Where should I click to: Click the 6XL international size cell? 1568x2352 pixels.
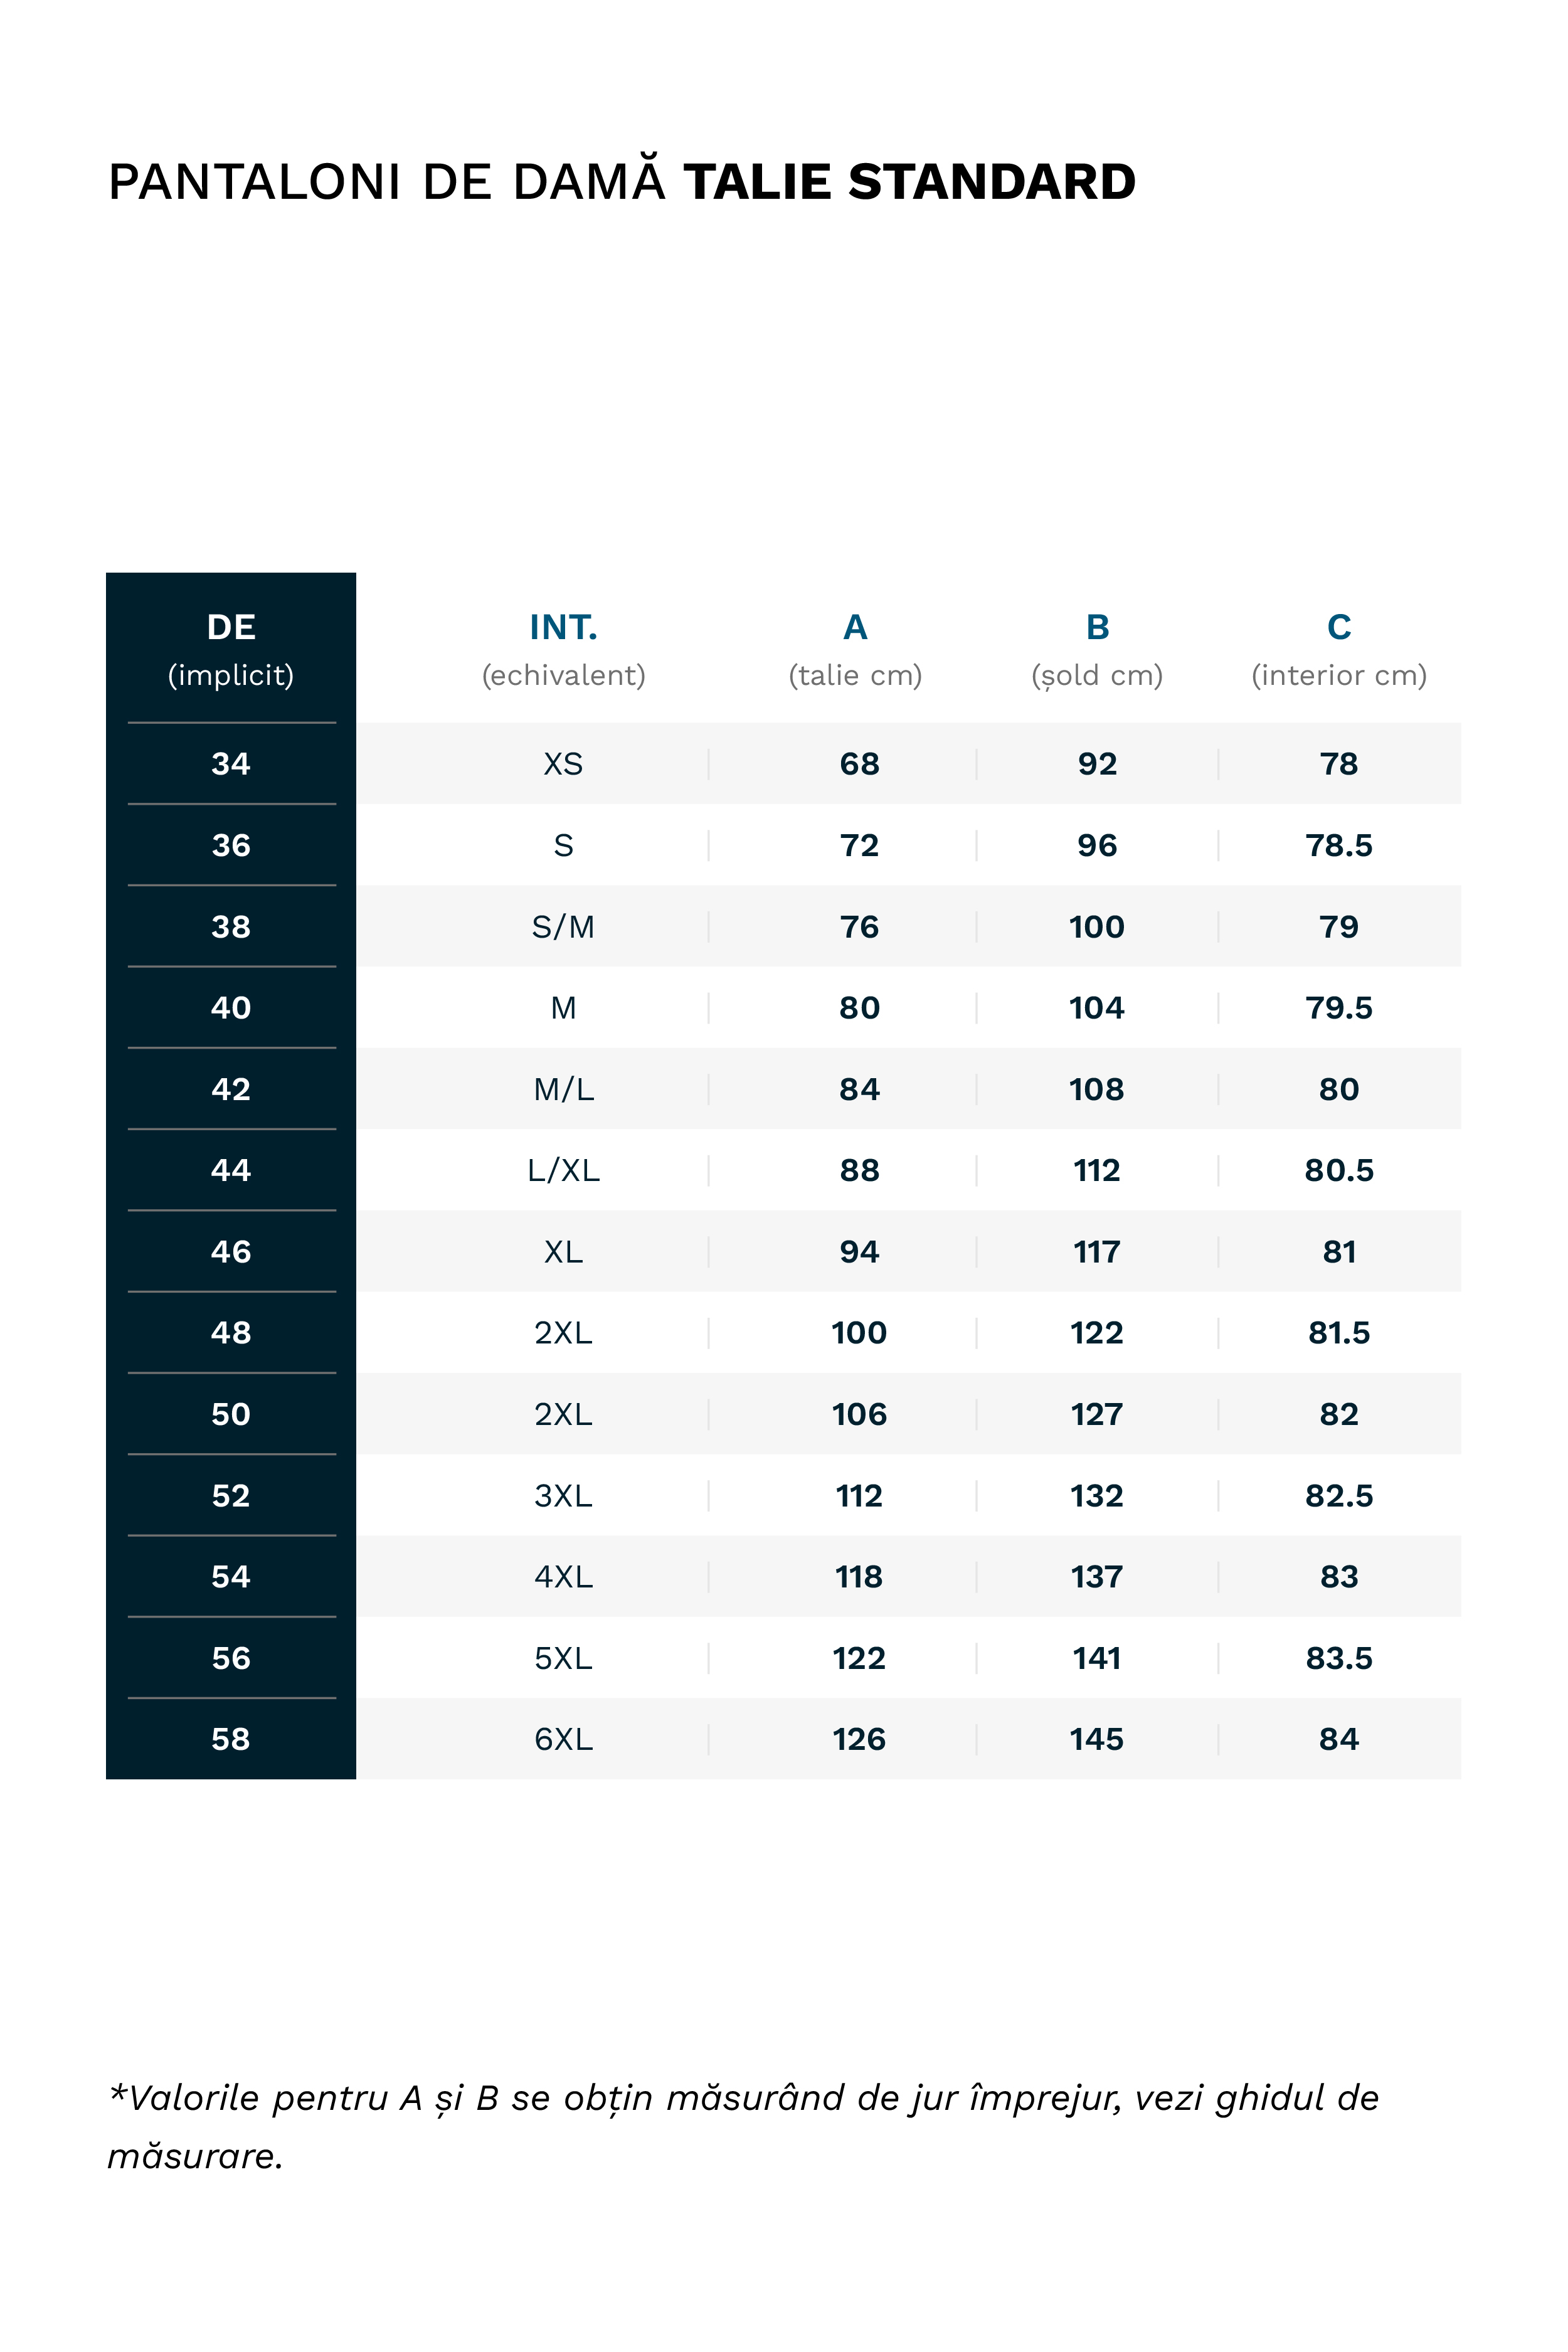563,1739
